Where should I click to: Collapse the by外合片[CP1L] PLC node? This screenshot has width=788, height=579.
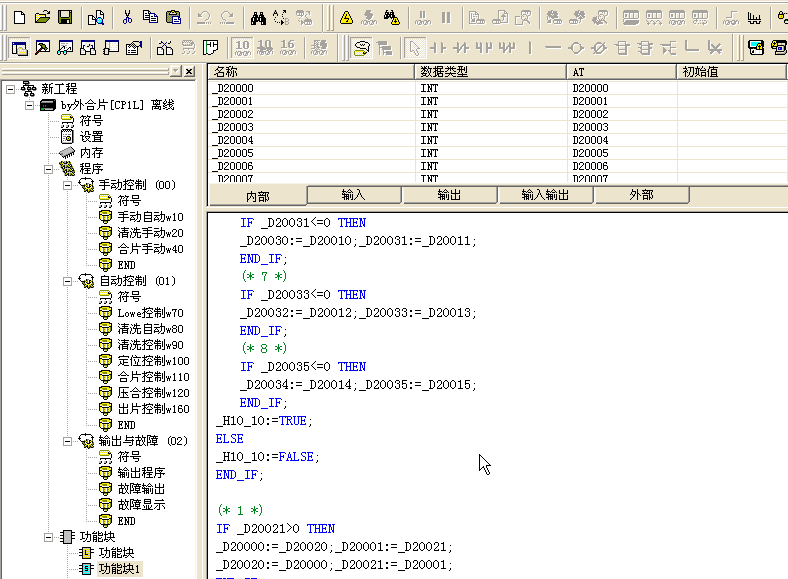29,105
